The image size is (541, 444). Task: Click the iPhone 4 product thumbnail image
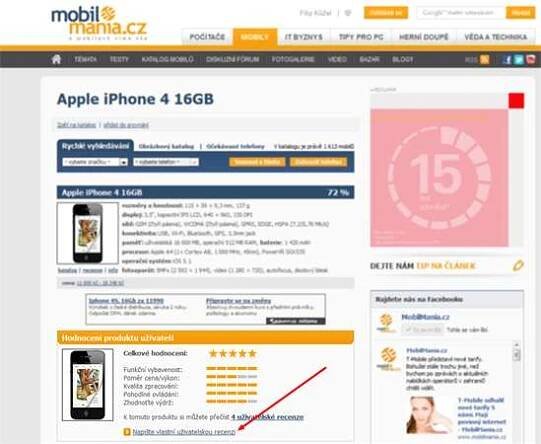88,233
